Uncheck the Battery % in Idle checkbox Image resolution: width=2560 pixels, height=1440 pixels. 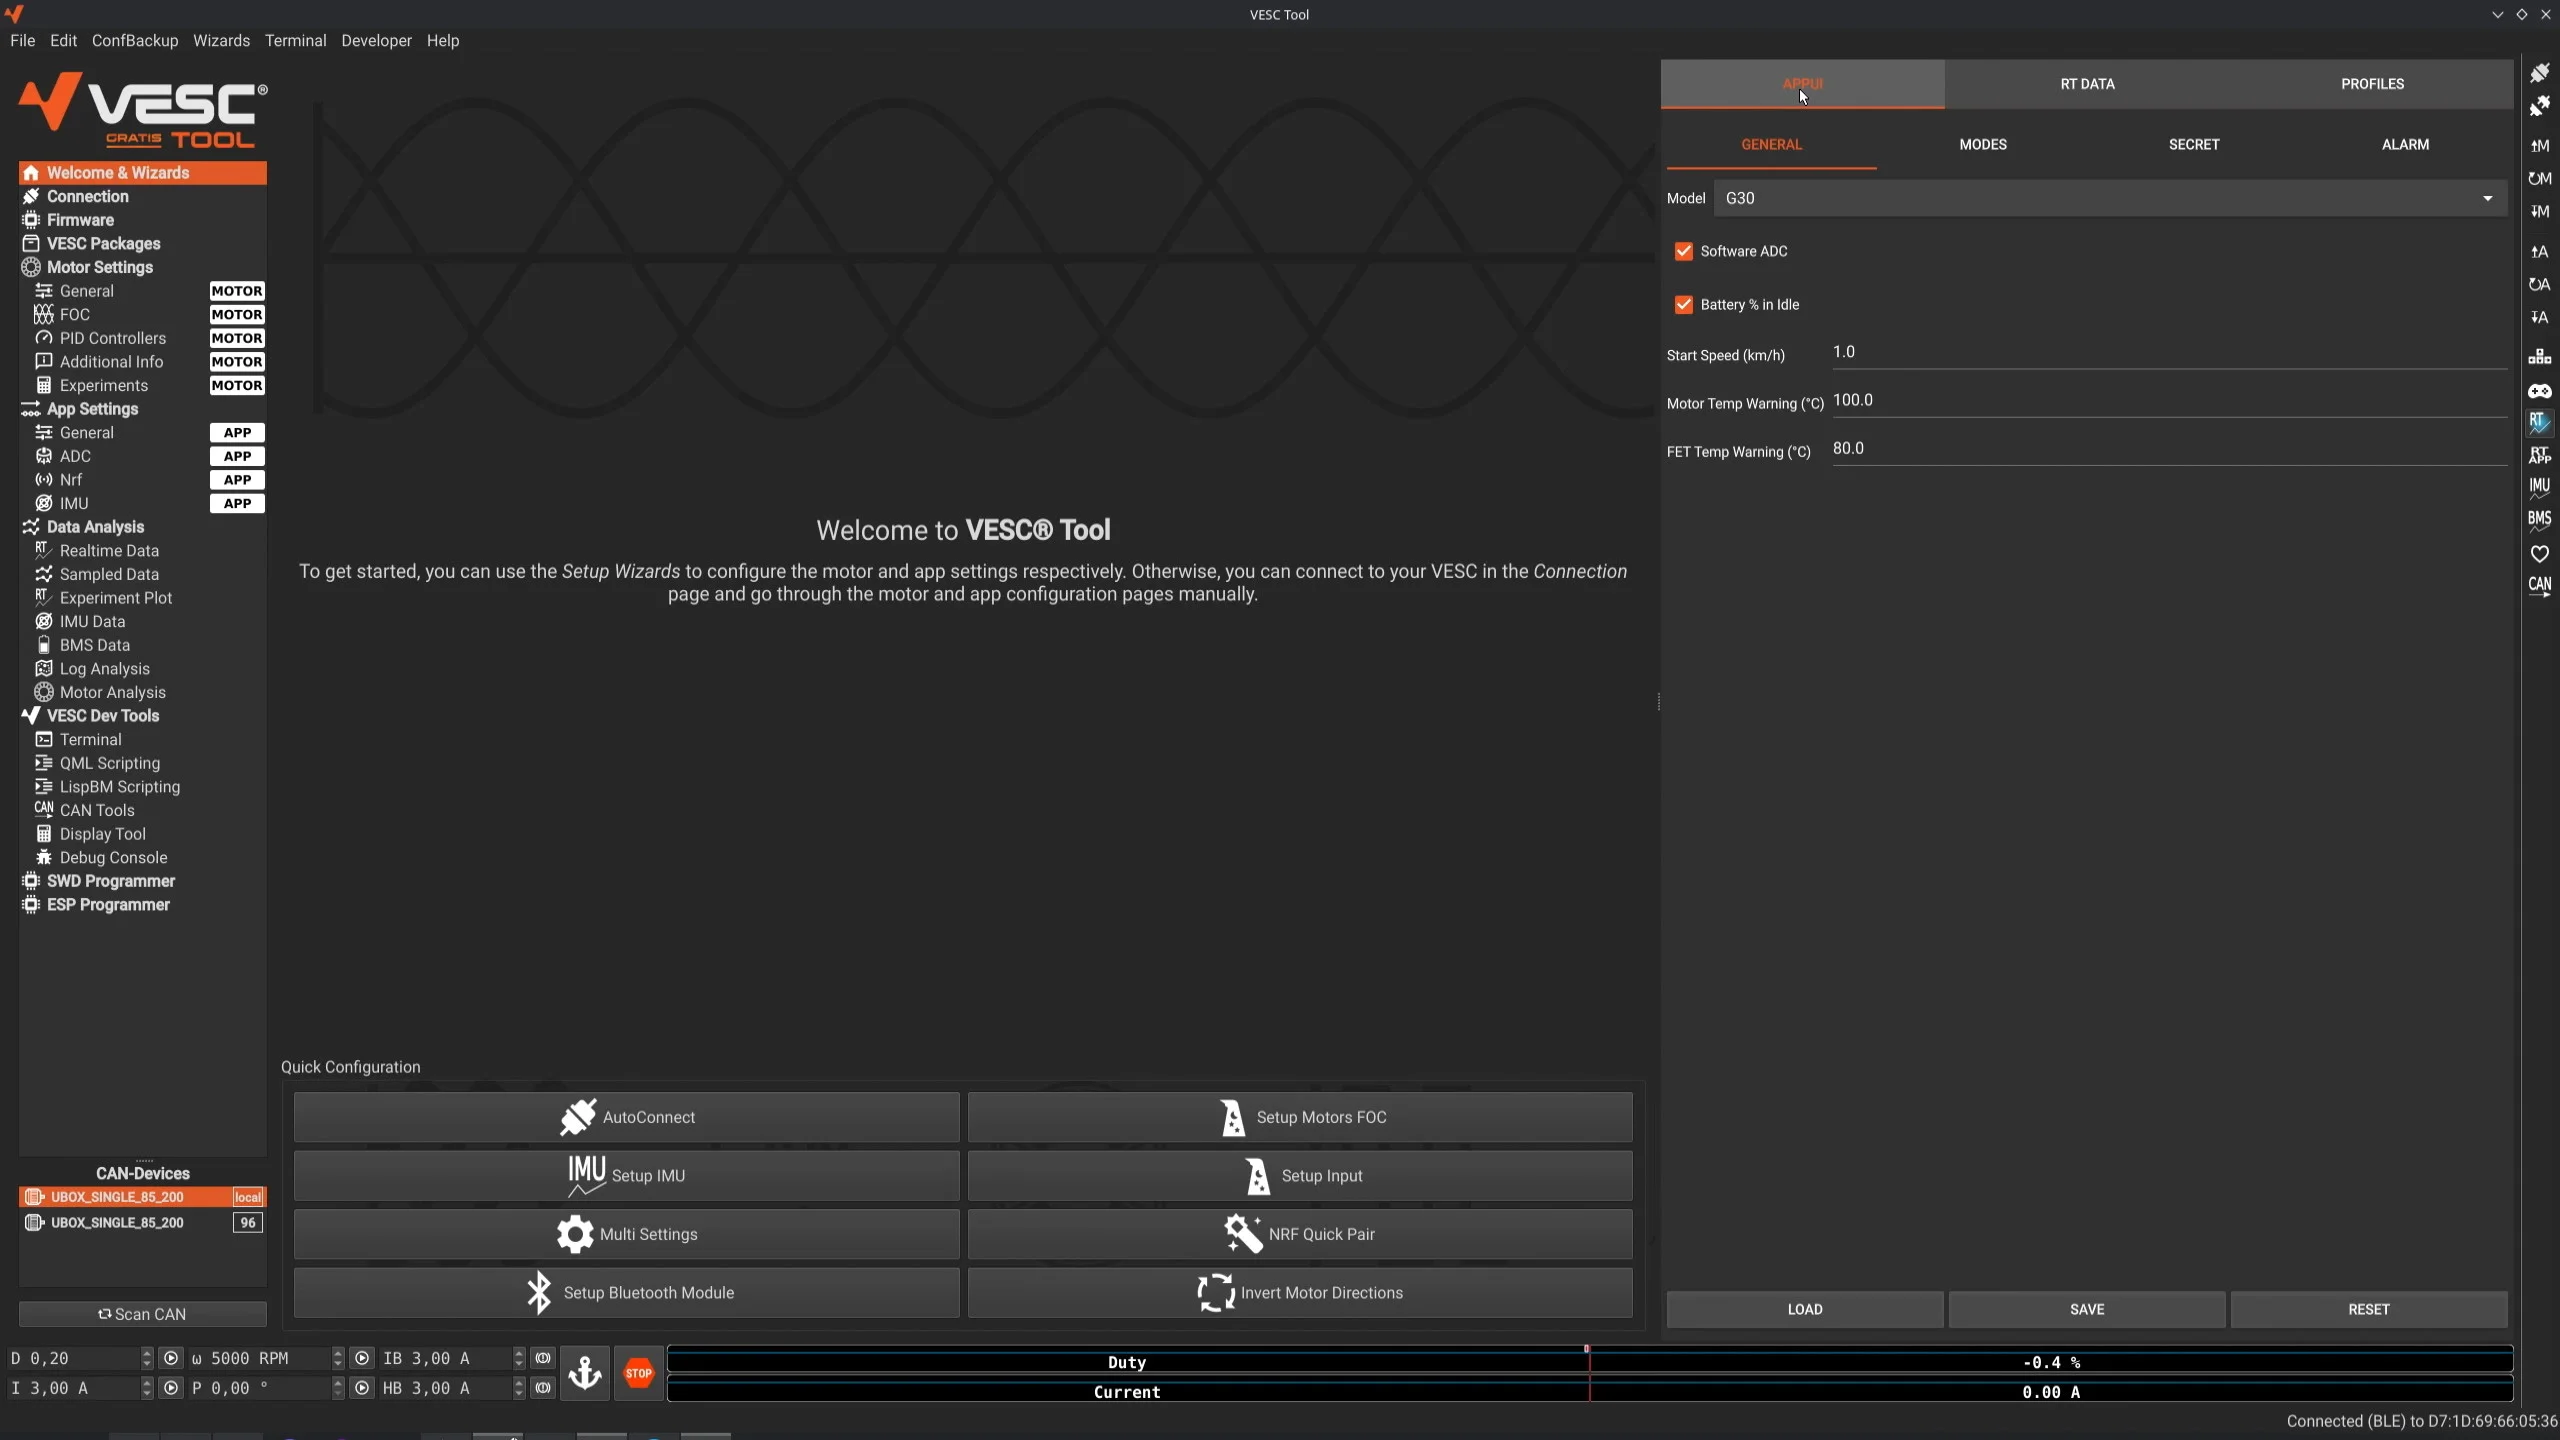1684,304
